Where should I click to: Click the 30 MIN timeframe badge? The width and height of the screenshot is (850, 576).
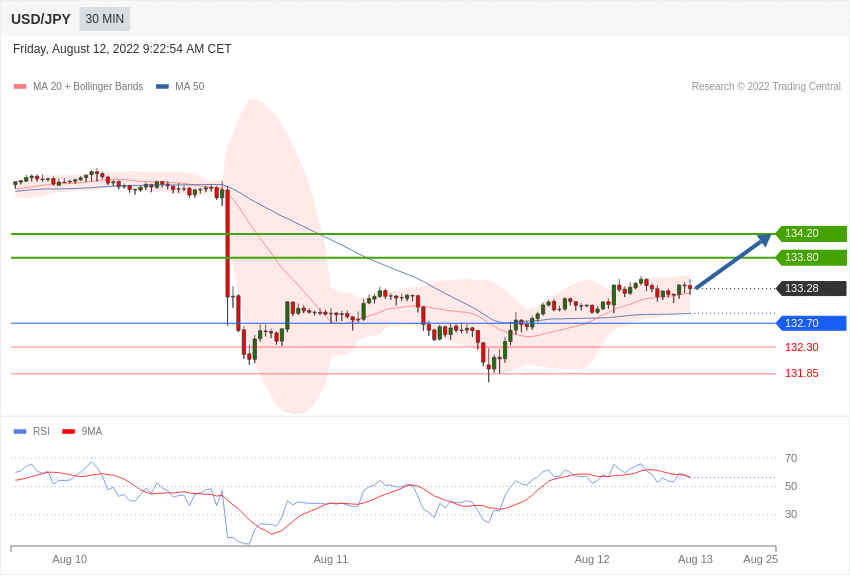click(x=105, y=19)
